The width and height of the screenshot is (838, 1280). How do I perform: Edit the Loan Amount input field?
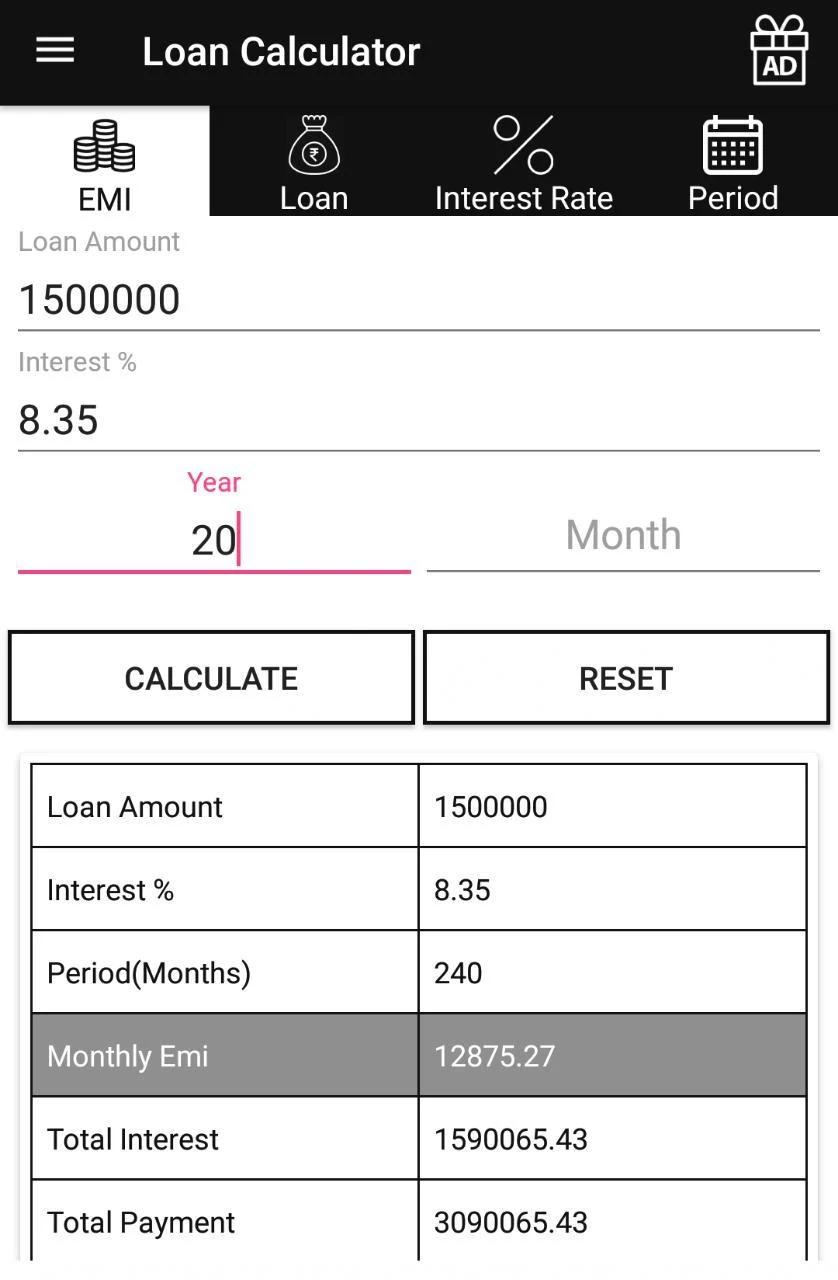pyautogui.click(x=418, y=300)
